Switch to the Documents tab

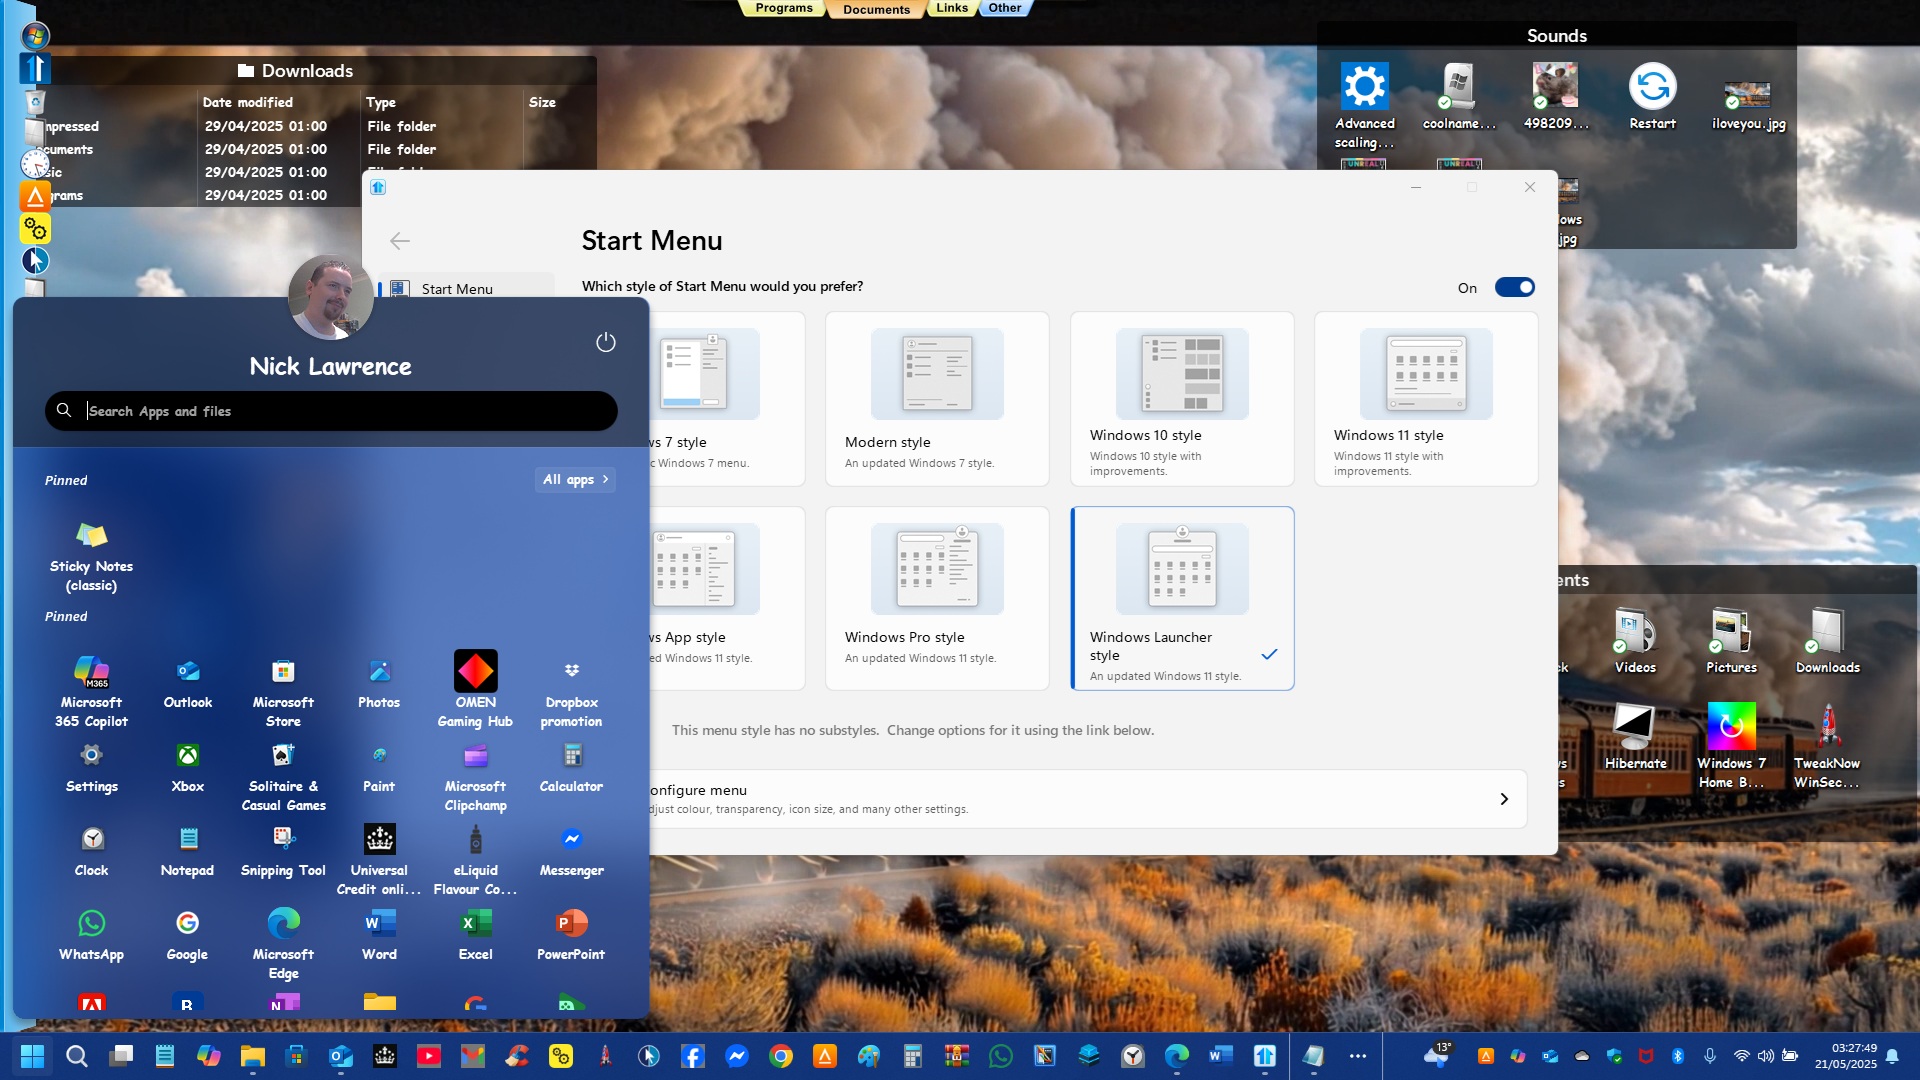[x=876, y=9]
